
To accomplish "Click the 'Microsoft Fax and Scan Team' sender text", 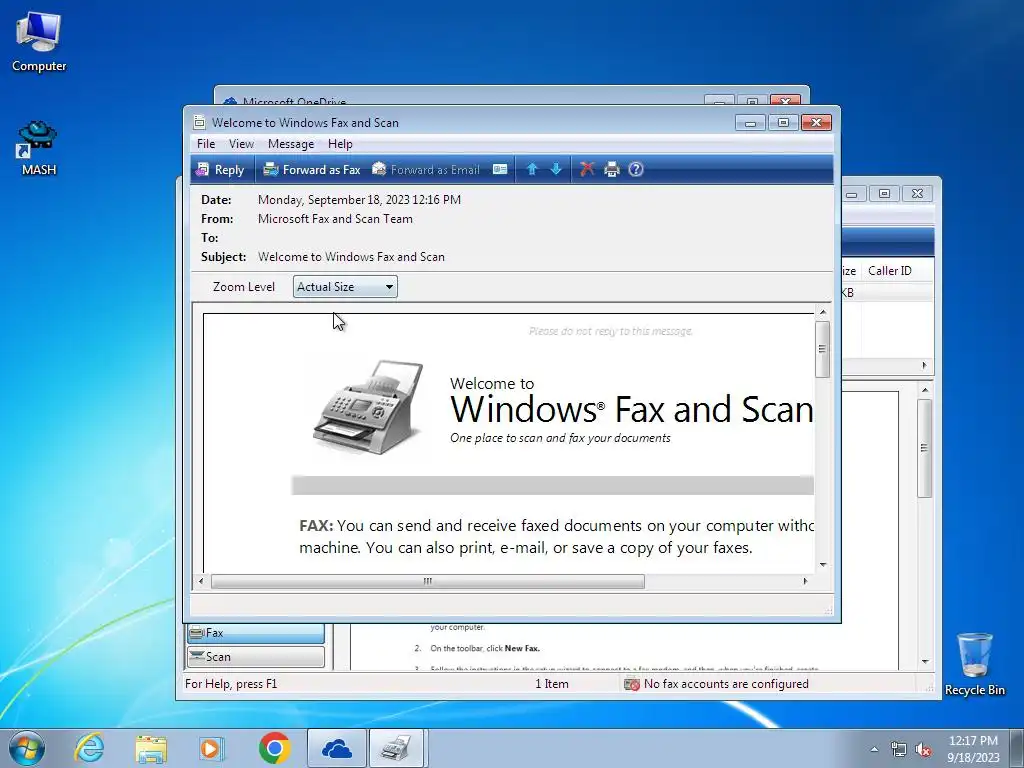I will 335,219.
